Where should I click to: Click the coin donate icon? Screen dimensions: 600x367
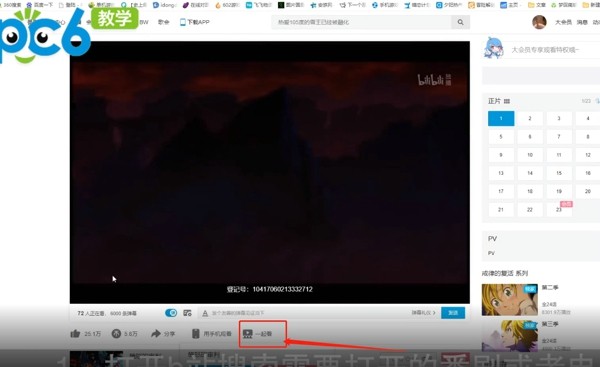pos(116,334)
